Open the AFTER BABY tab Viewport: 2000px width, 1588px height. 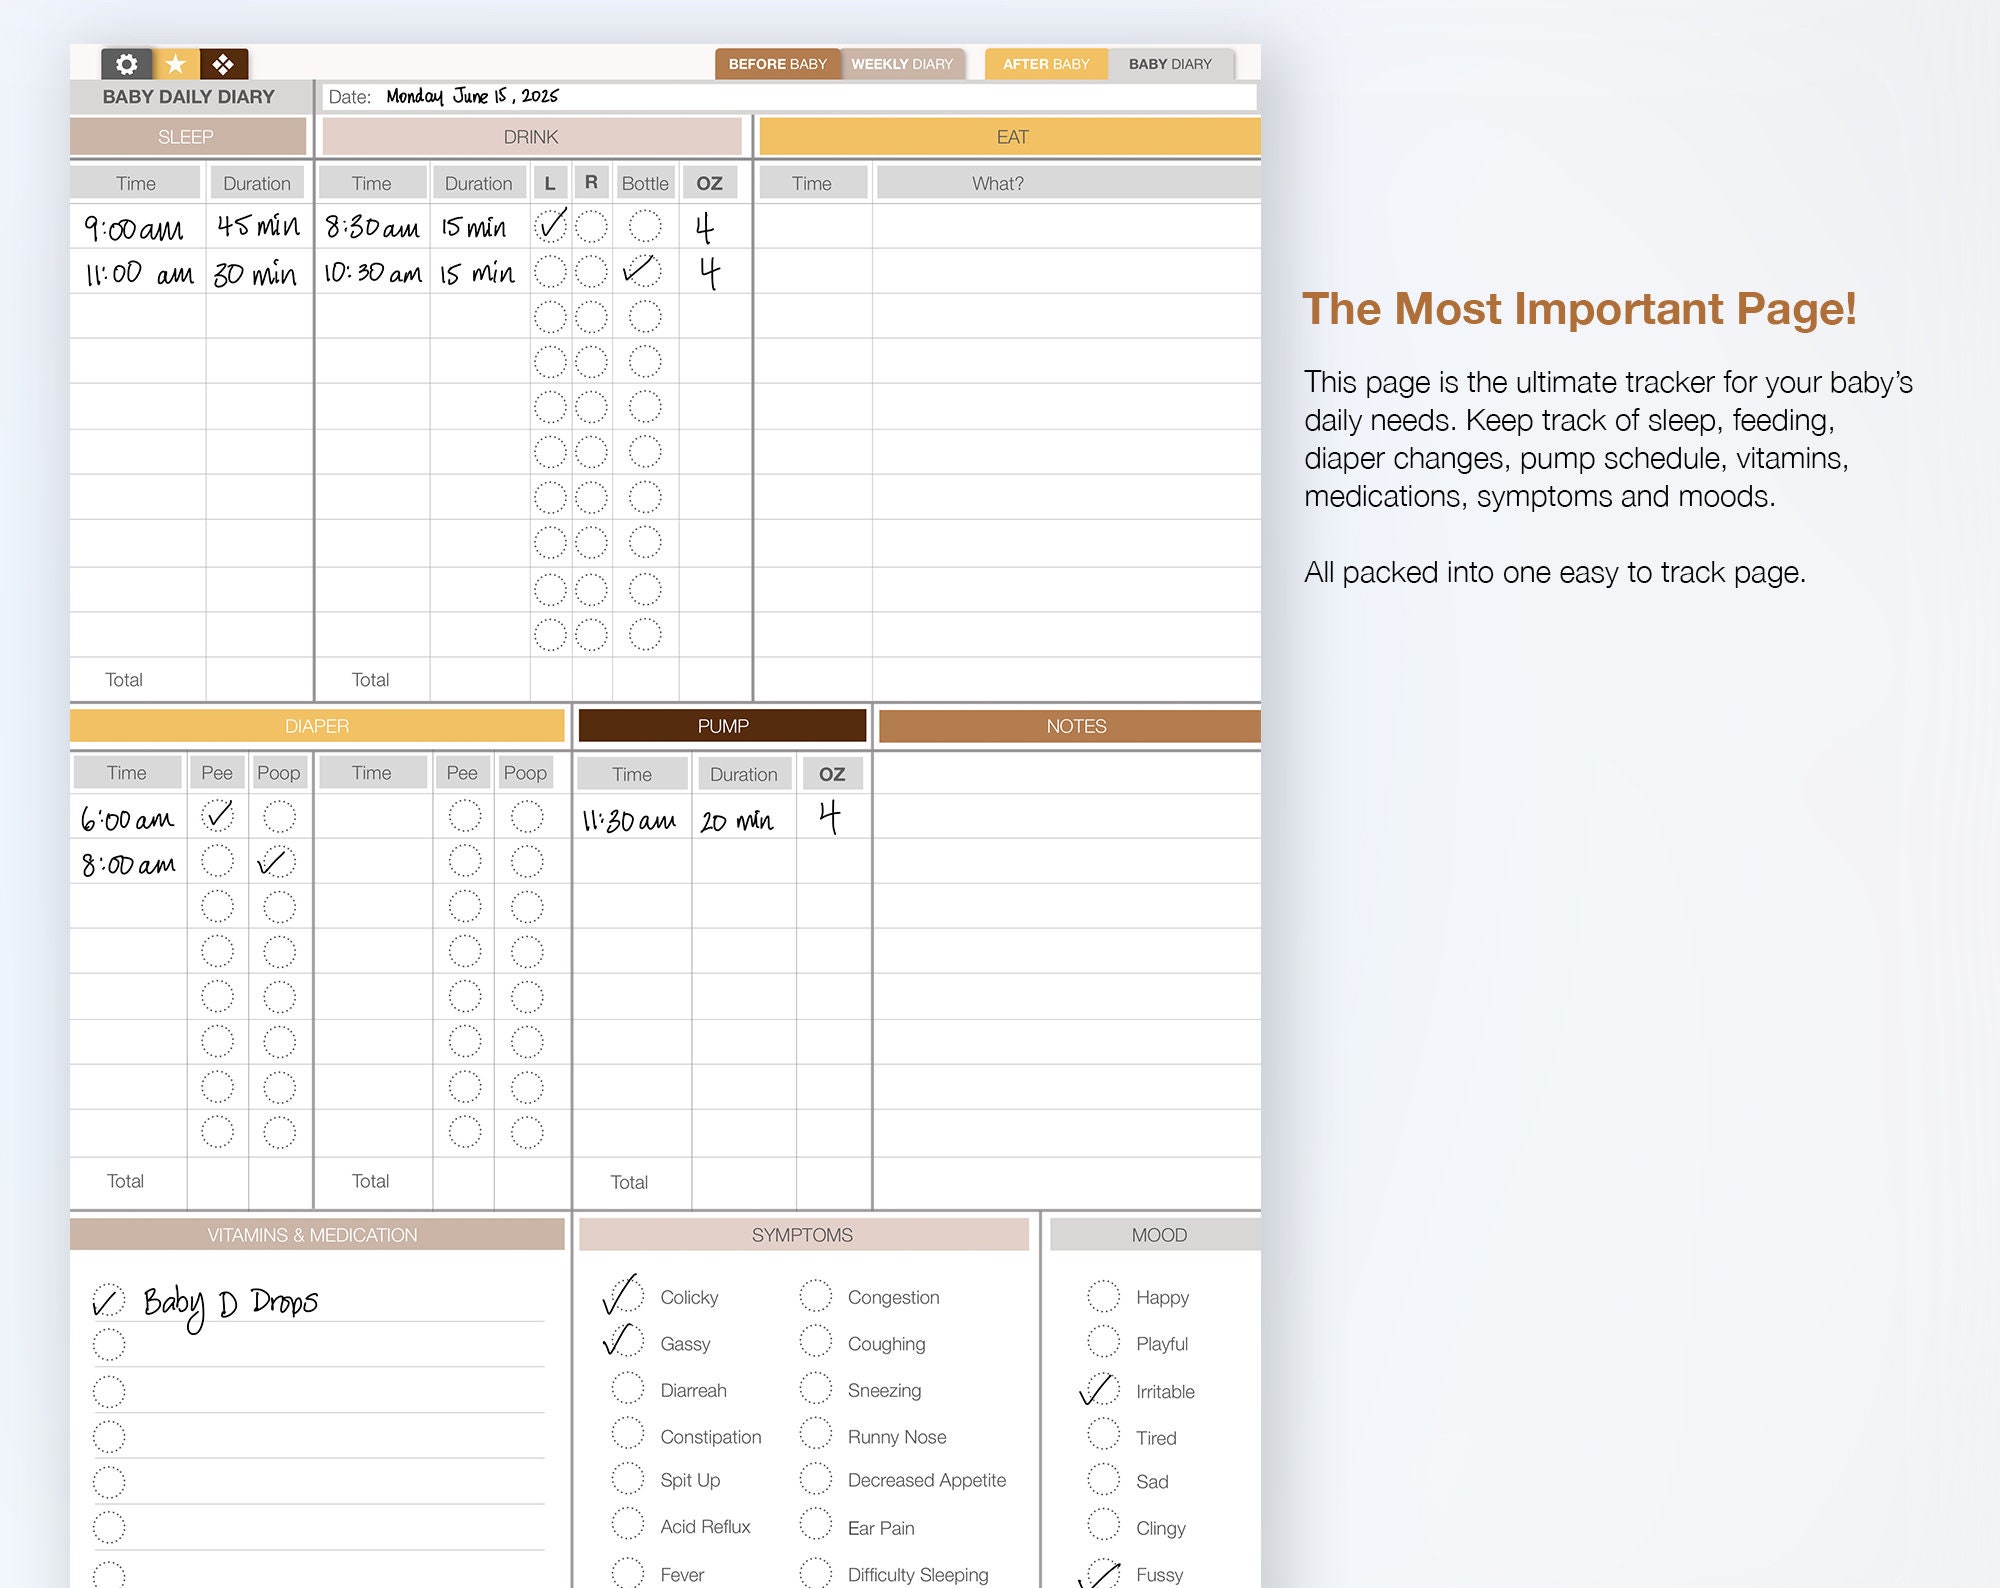coord(1045,63)
